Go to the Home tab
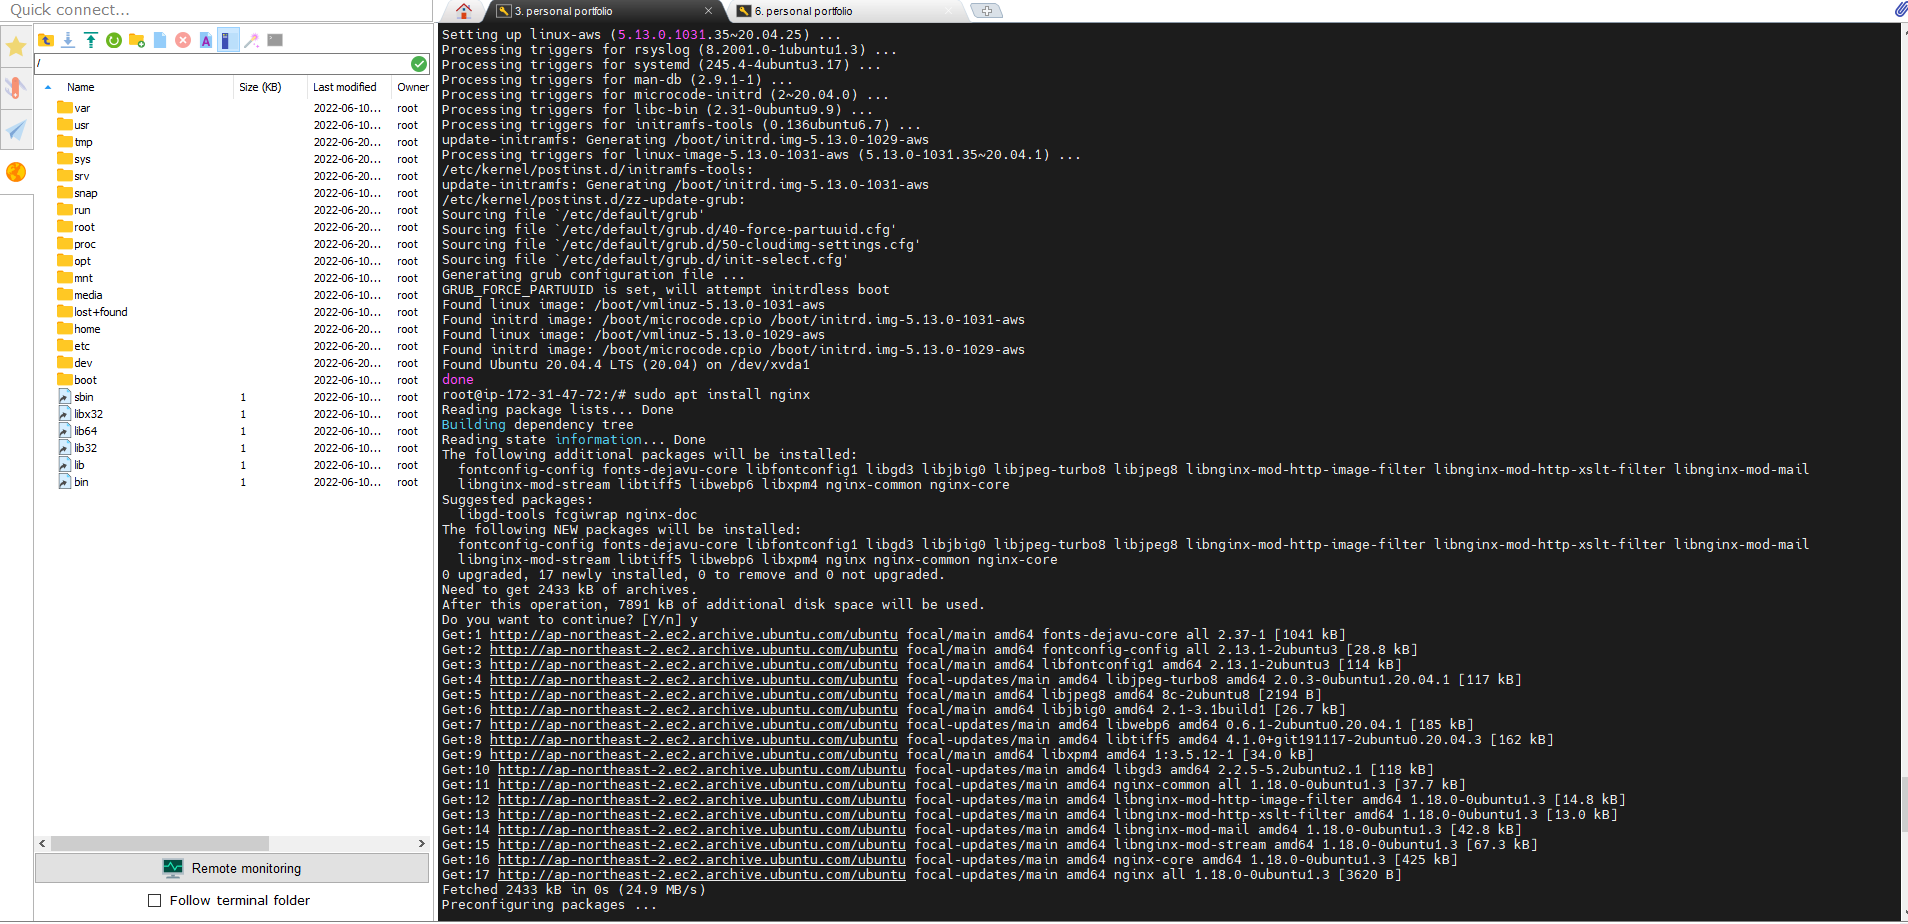The height and width of the screenshot is (924, 1908). click(463, 11)
